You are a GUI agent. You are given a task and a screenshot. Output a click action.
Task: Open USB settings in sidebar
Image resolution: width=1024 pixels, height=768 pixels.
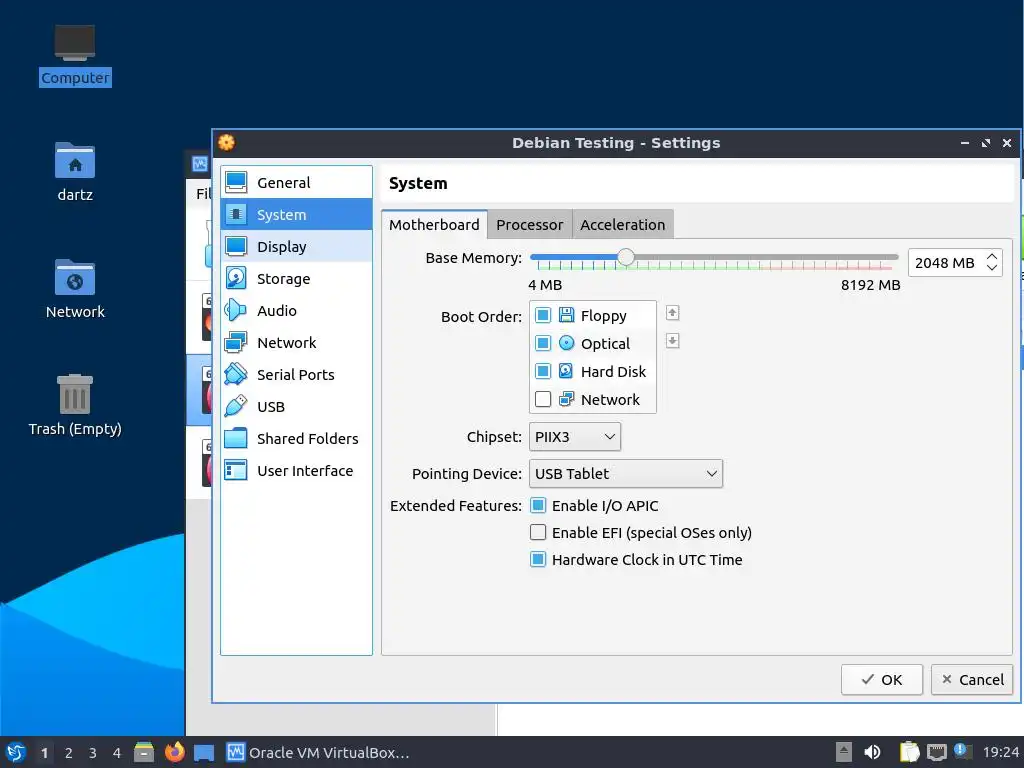(x=296, y=406)
